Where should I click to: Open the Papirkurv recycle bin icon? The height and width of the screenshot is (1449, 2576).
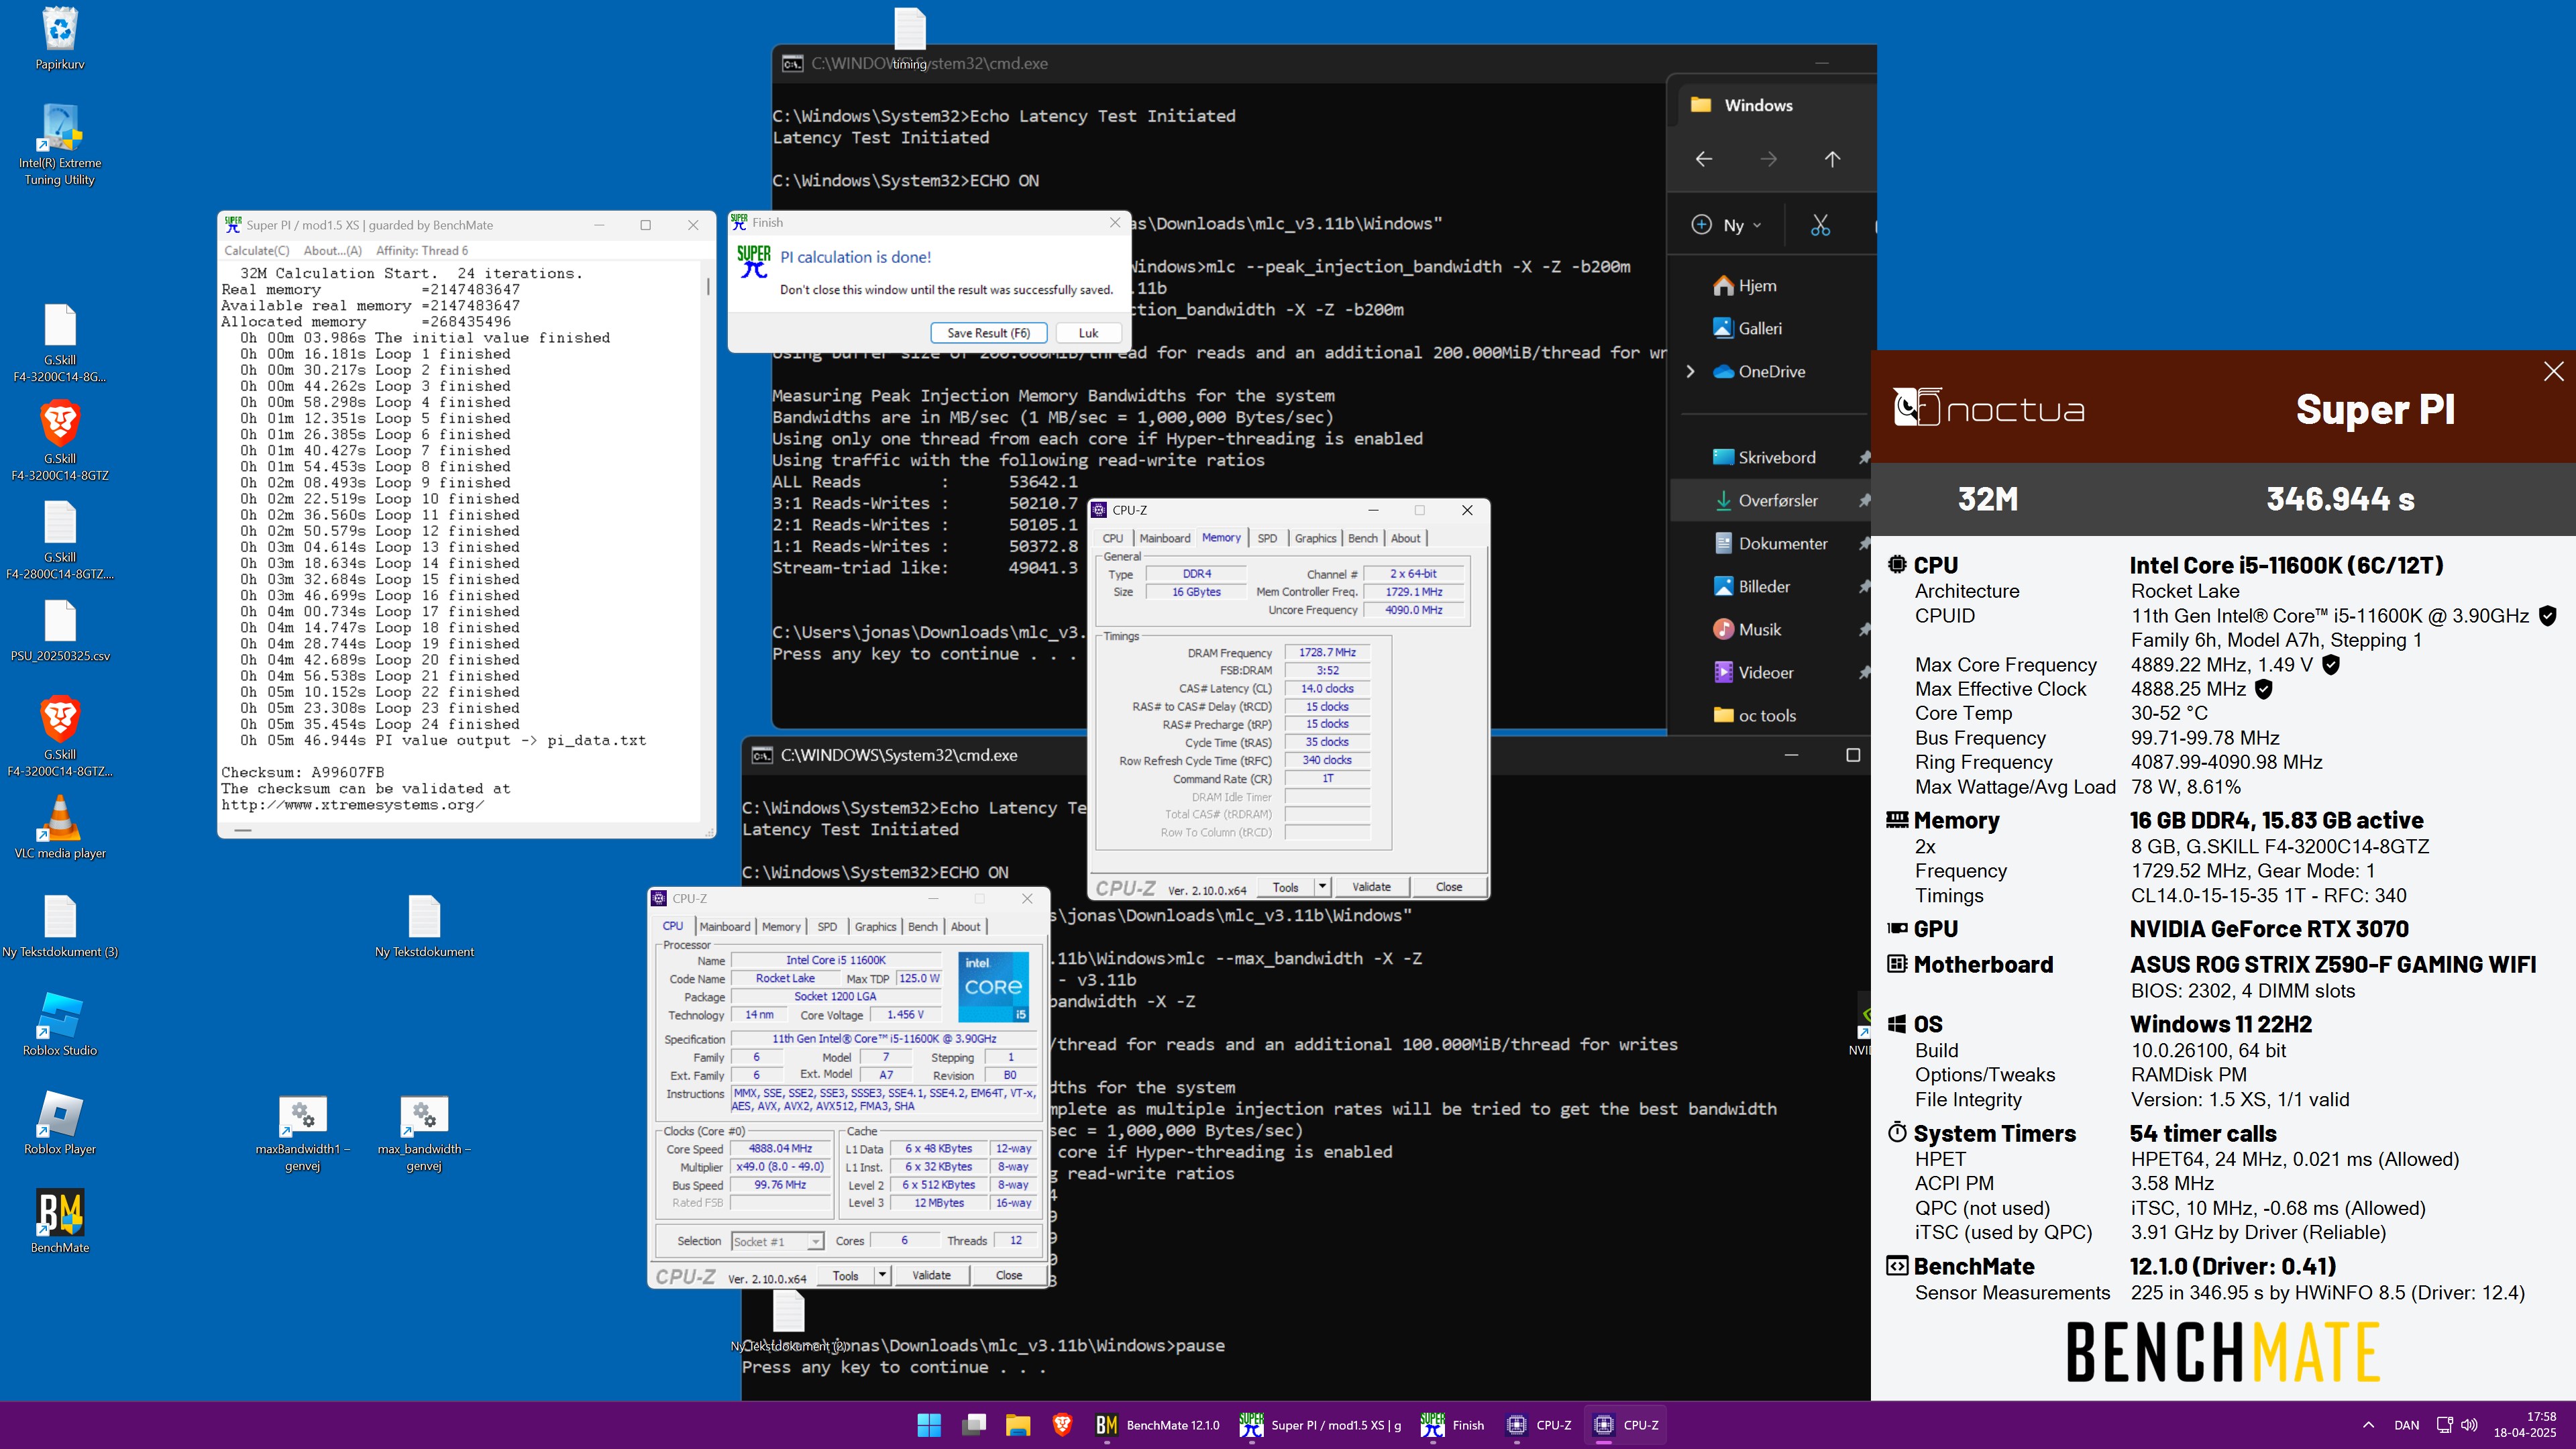coord(60,38)
